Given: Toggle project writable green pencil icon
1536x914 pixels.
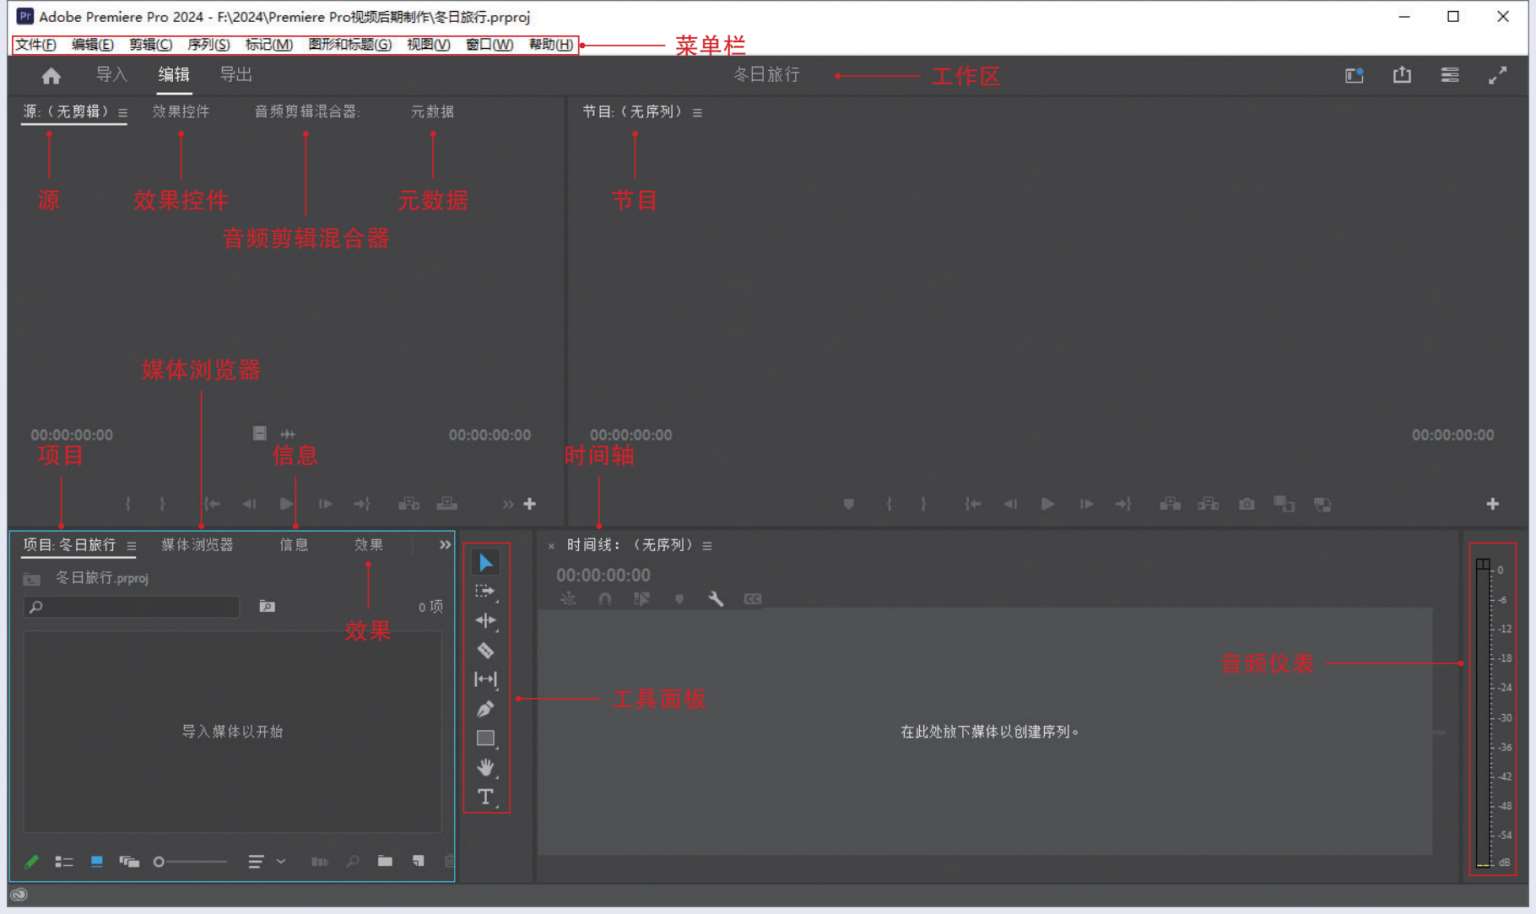Looking at the screenshot, I should point(32,861).
